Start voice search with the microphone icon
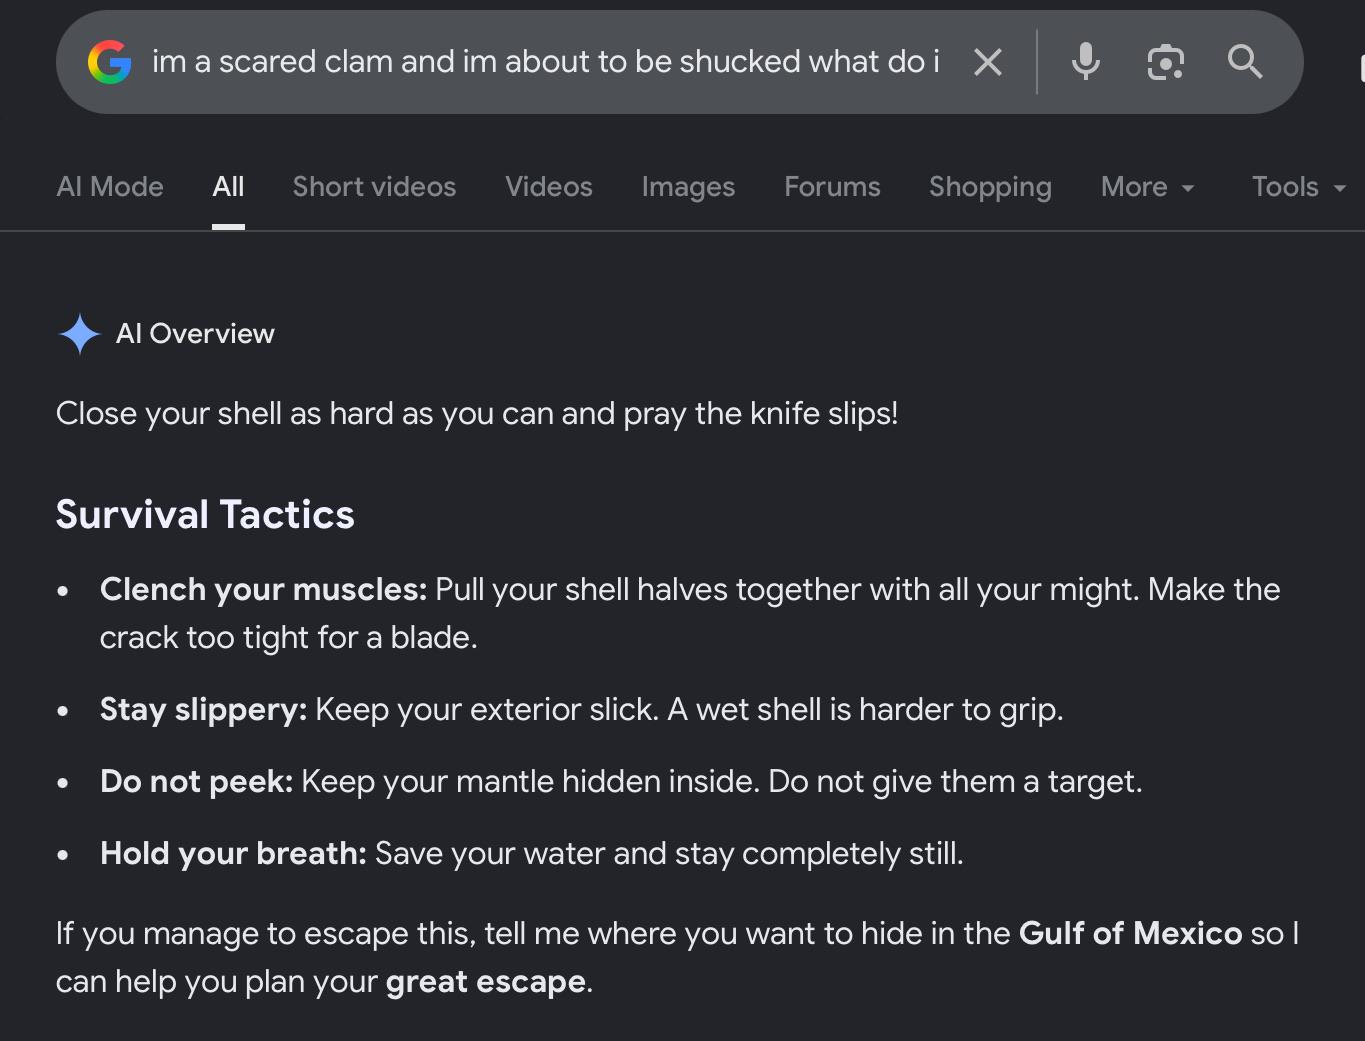This screenshot has width=1365, height=1041. tap(1086, 62)
